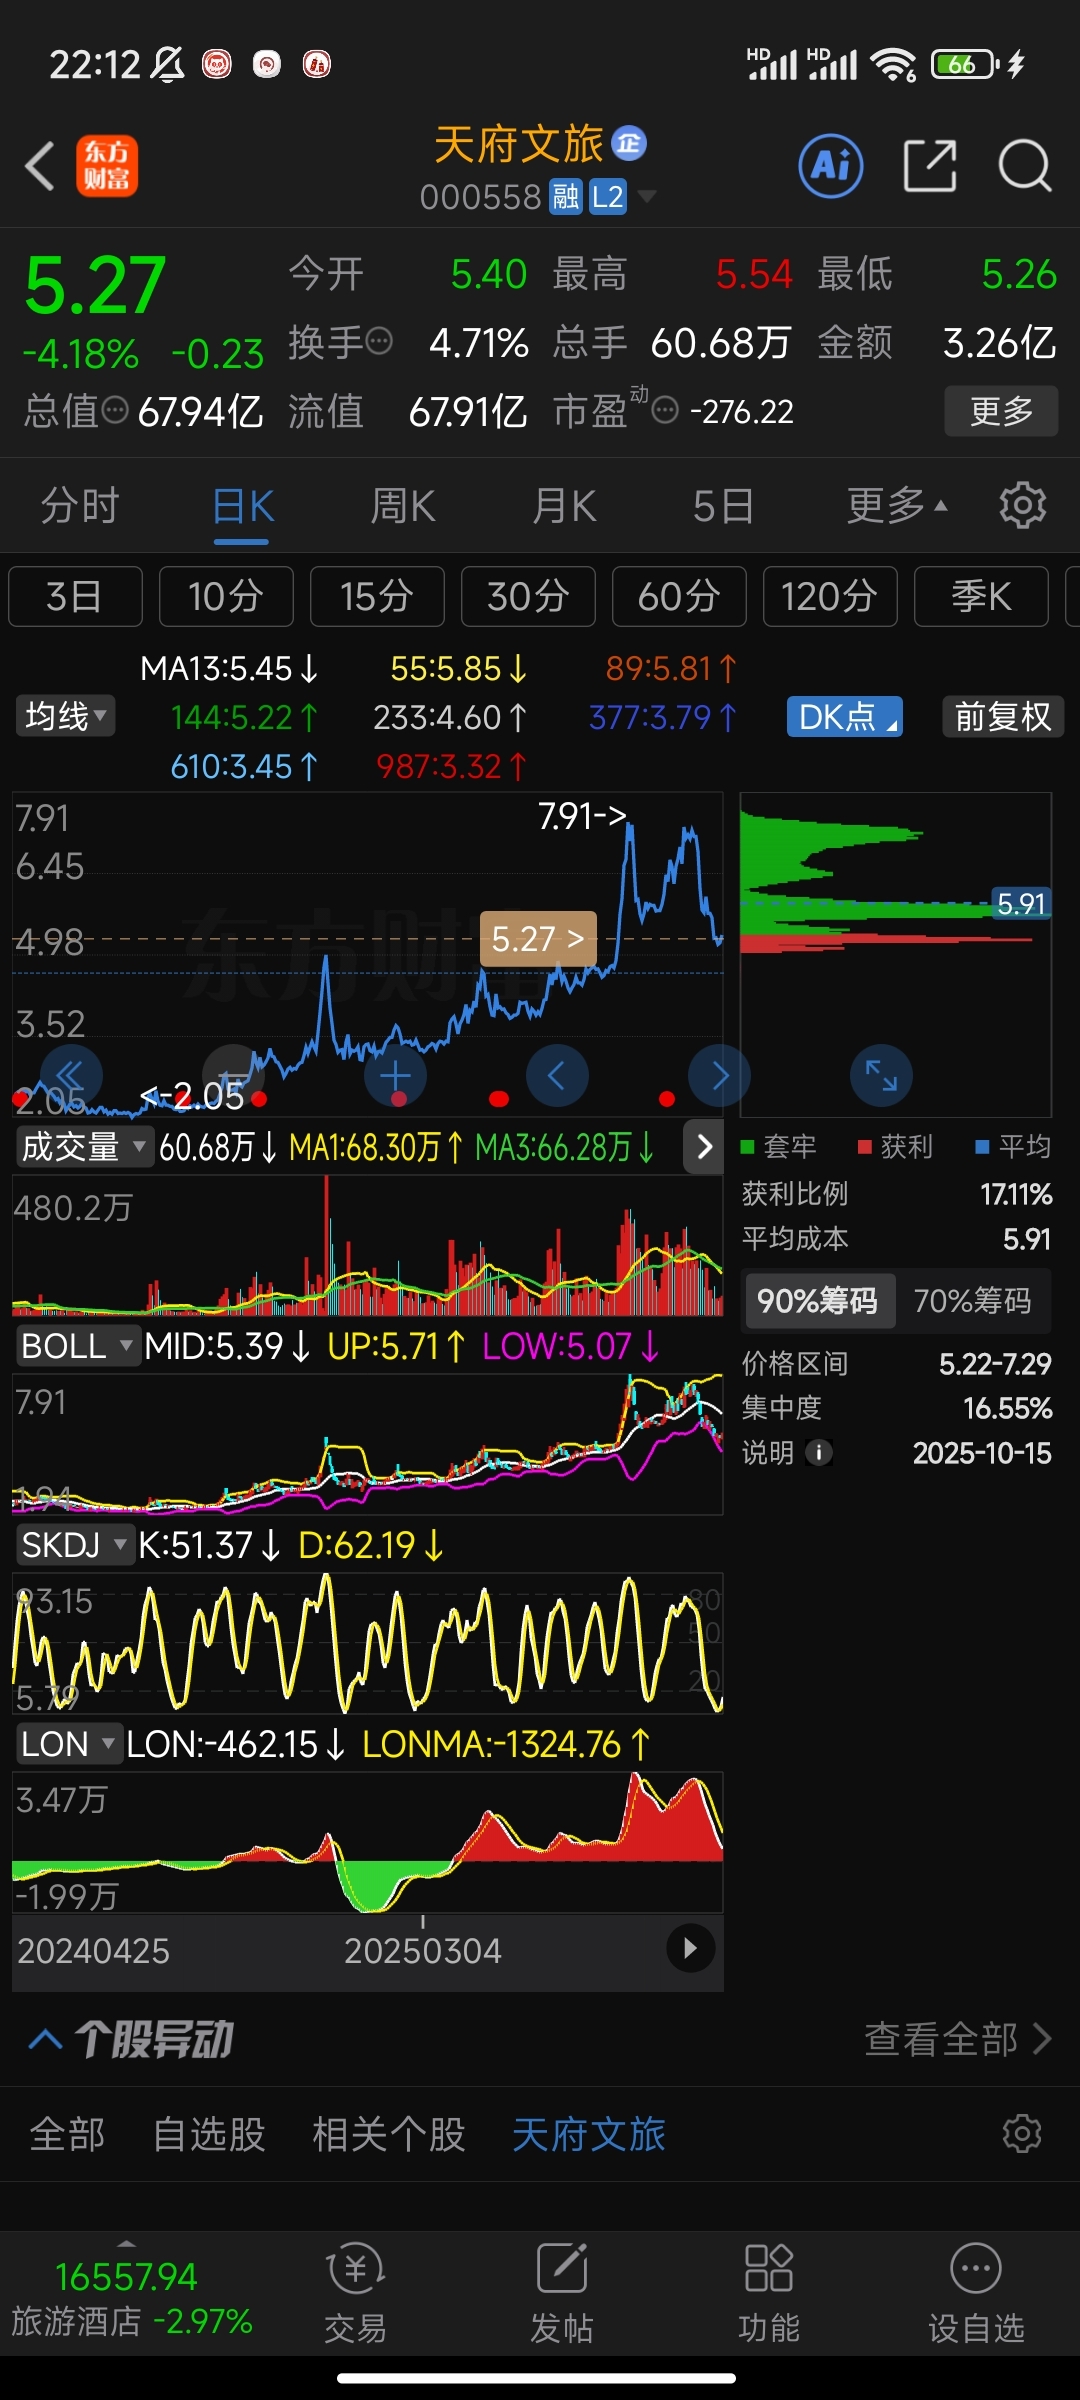This screenshot has height=2400, width=1080.
Task: Expand the stock code dropdown arrow
Action: (647, 196)
